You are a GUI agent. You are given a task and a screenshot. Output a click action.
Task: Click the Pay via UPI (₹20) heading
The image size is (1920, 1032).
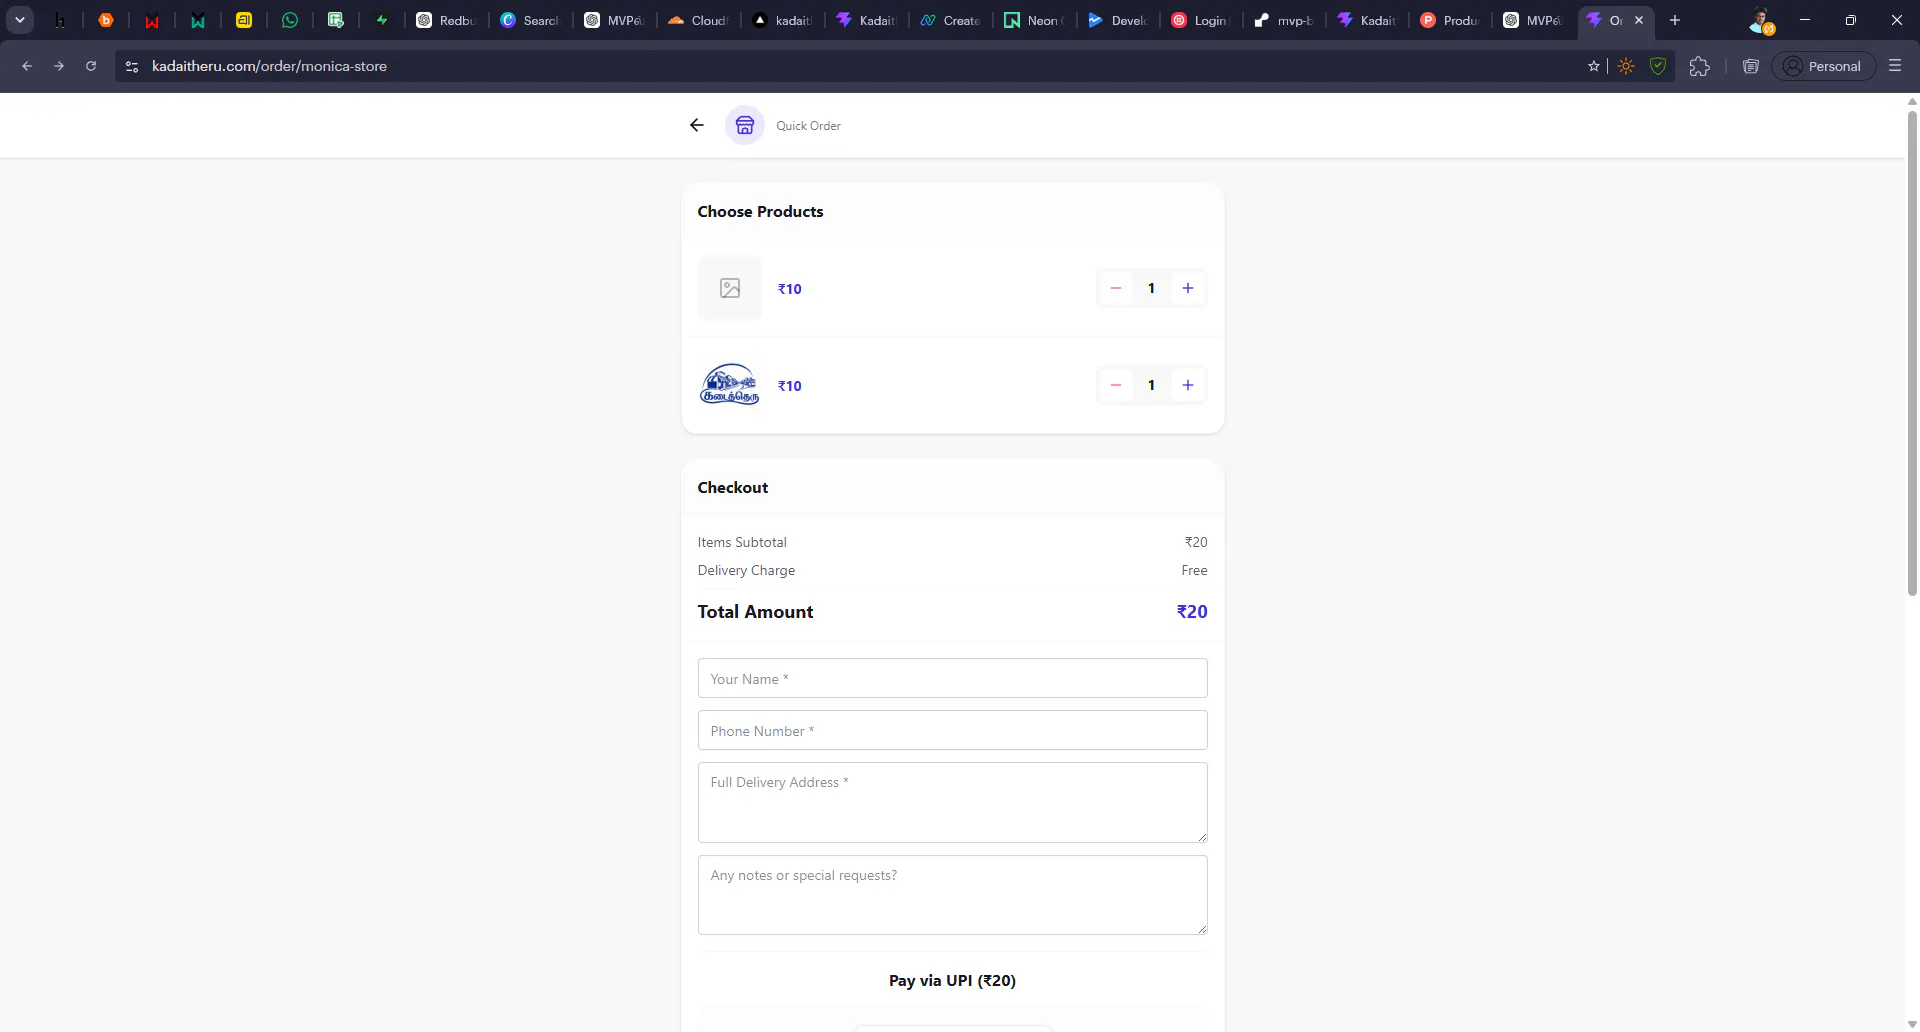(x=952, y=981)
